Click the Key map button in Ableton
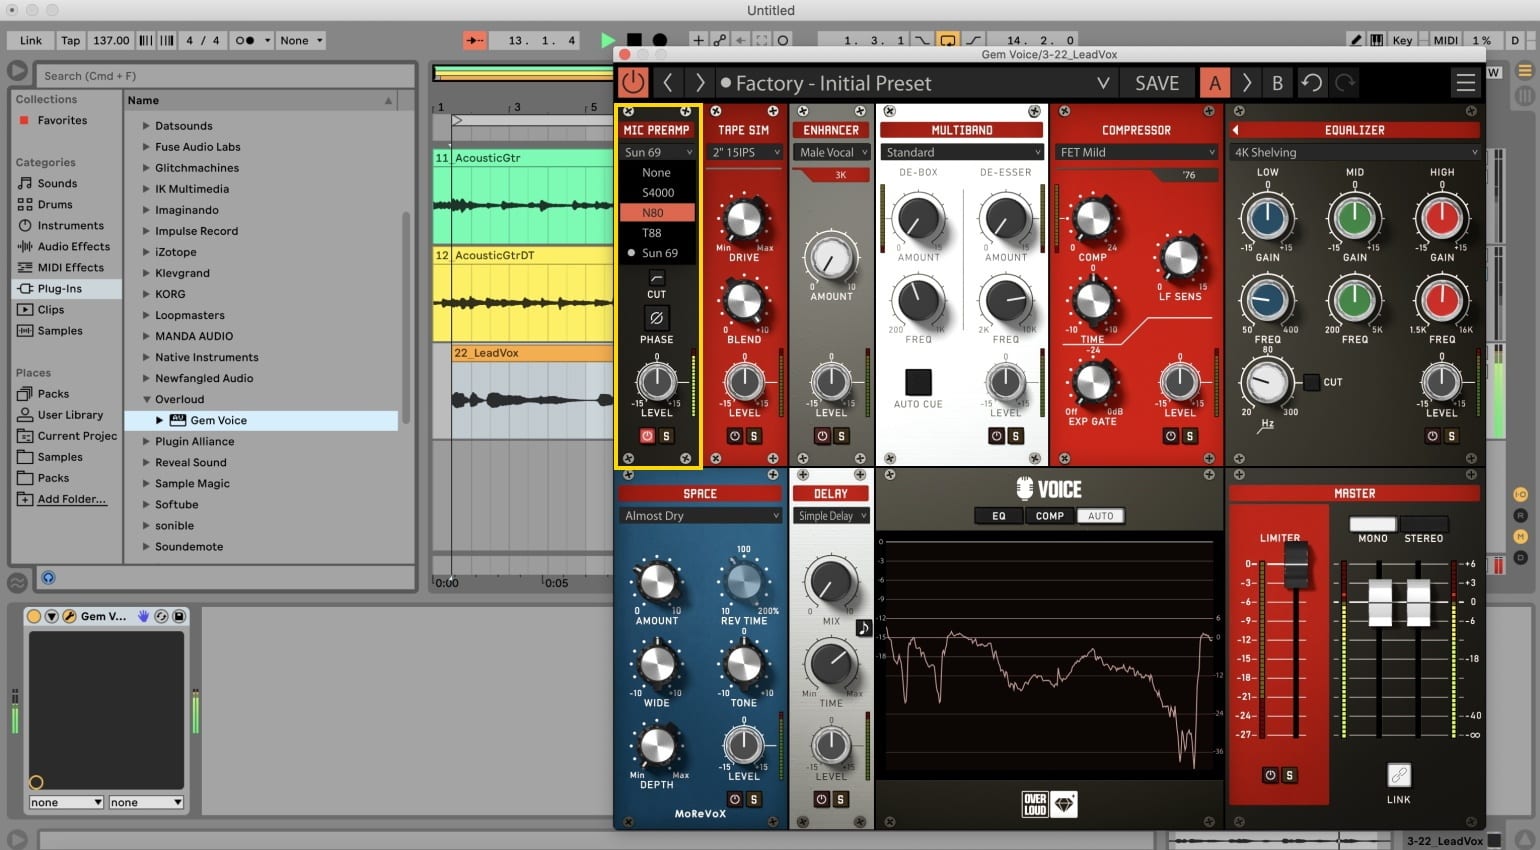 (1402, 40)
